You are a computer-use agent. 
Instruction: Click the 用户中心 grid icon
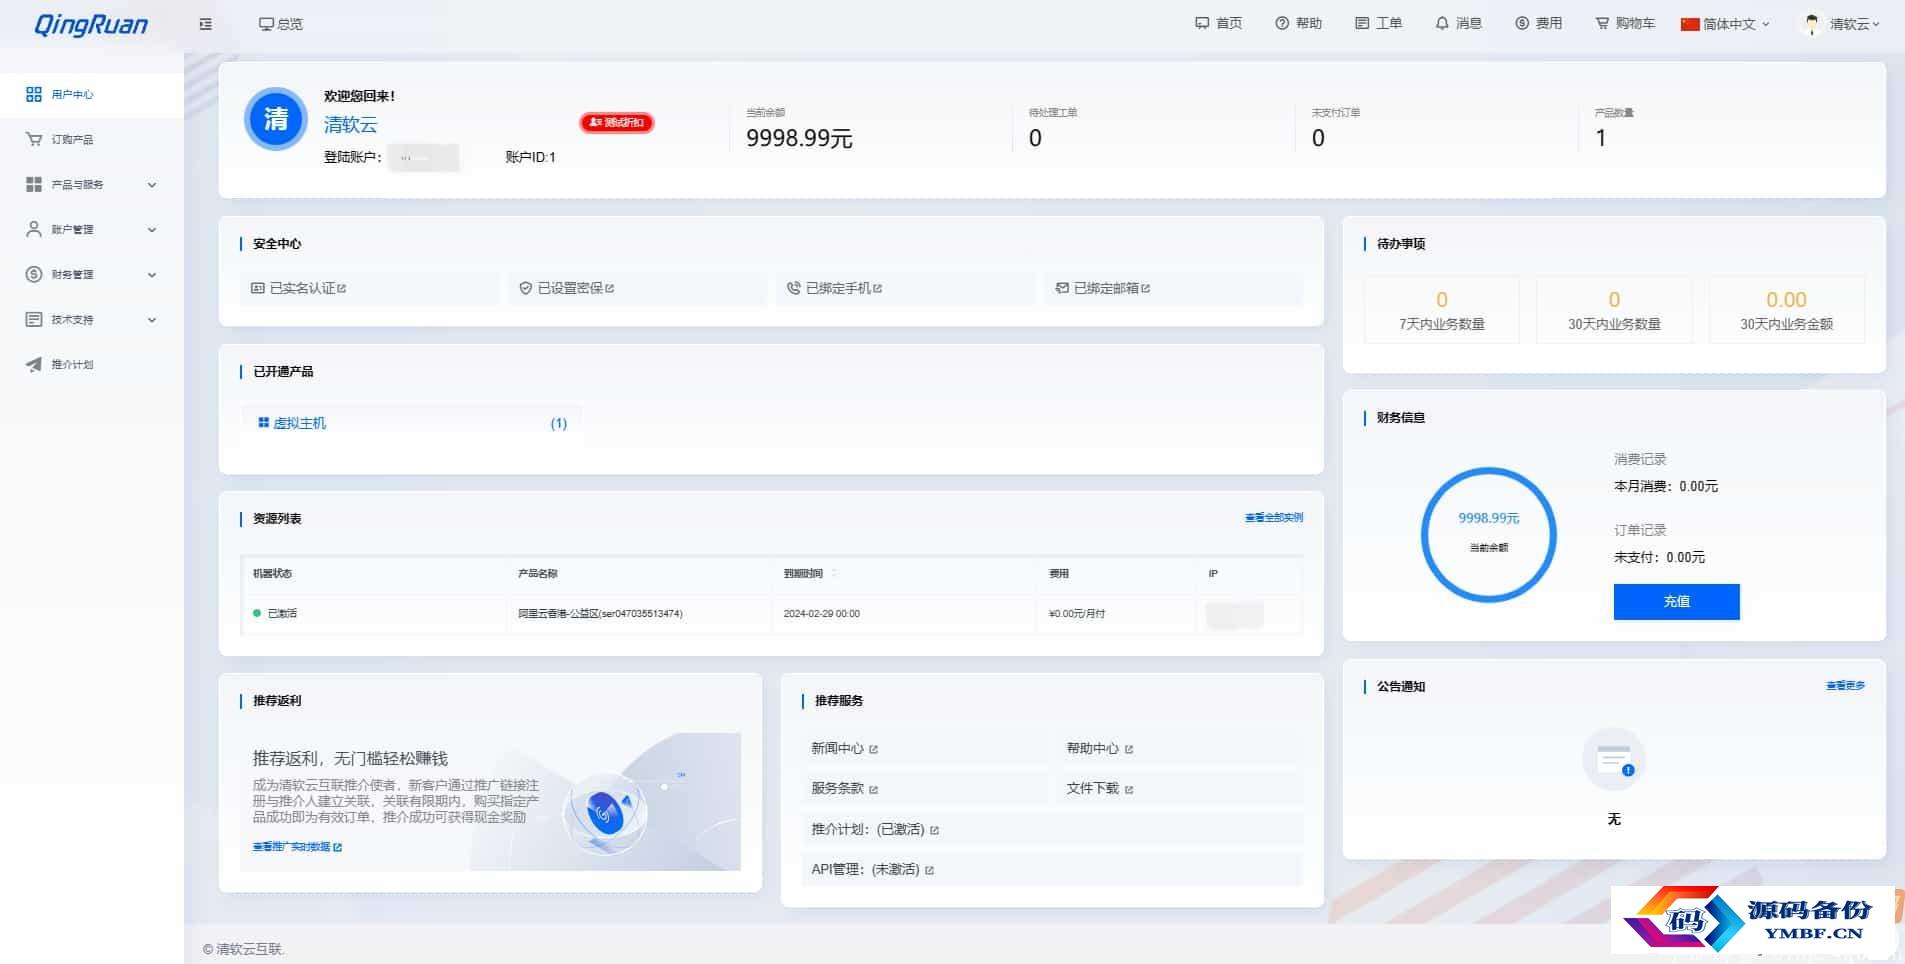[x=33, y=94]
